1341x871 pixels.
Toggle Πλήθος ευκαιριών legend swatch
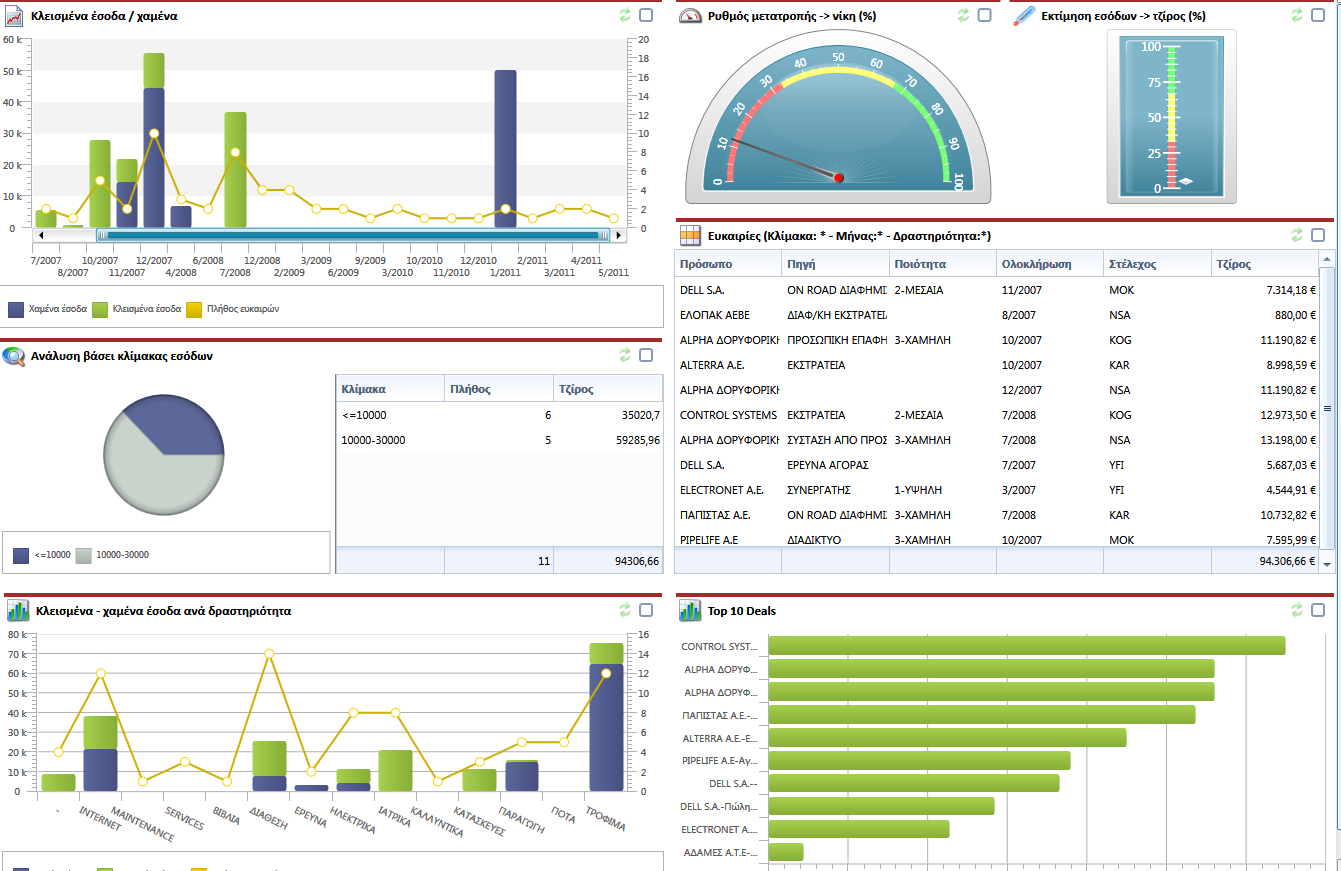[x=194, y=310]
